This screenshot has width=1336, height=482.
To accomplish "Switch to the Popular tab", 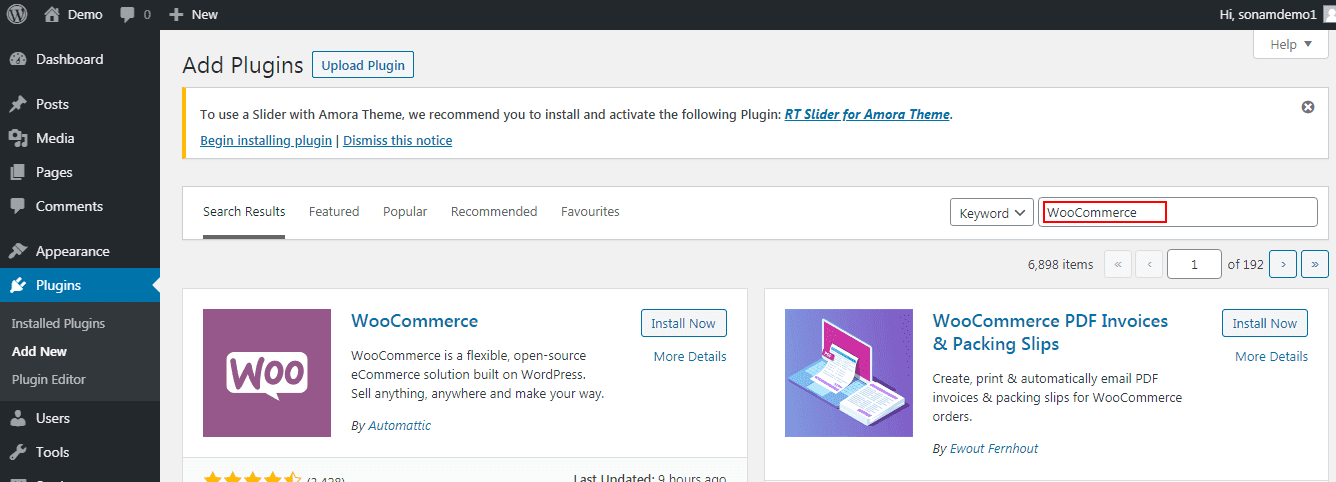I will 405,212.
